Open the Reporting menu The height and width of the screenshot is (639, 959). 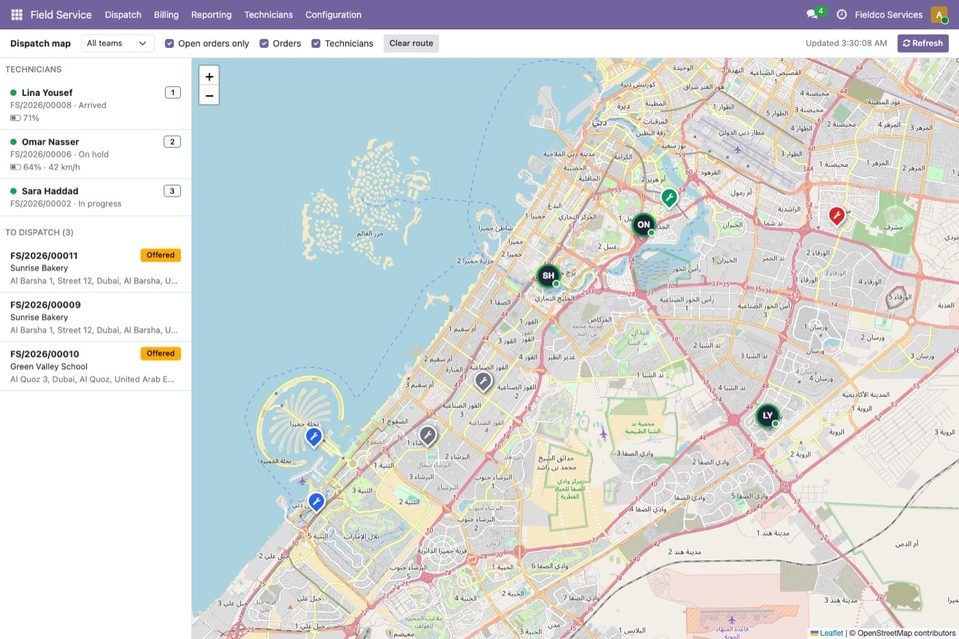[211, 15]
